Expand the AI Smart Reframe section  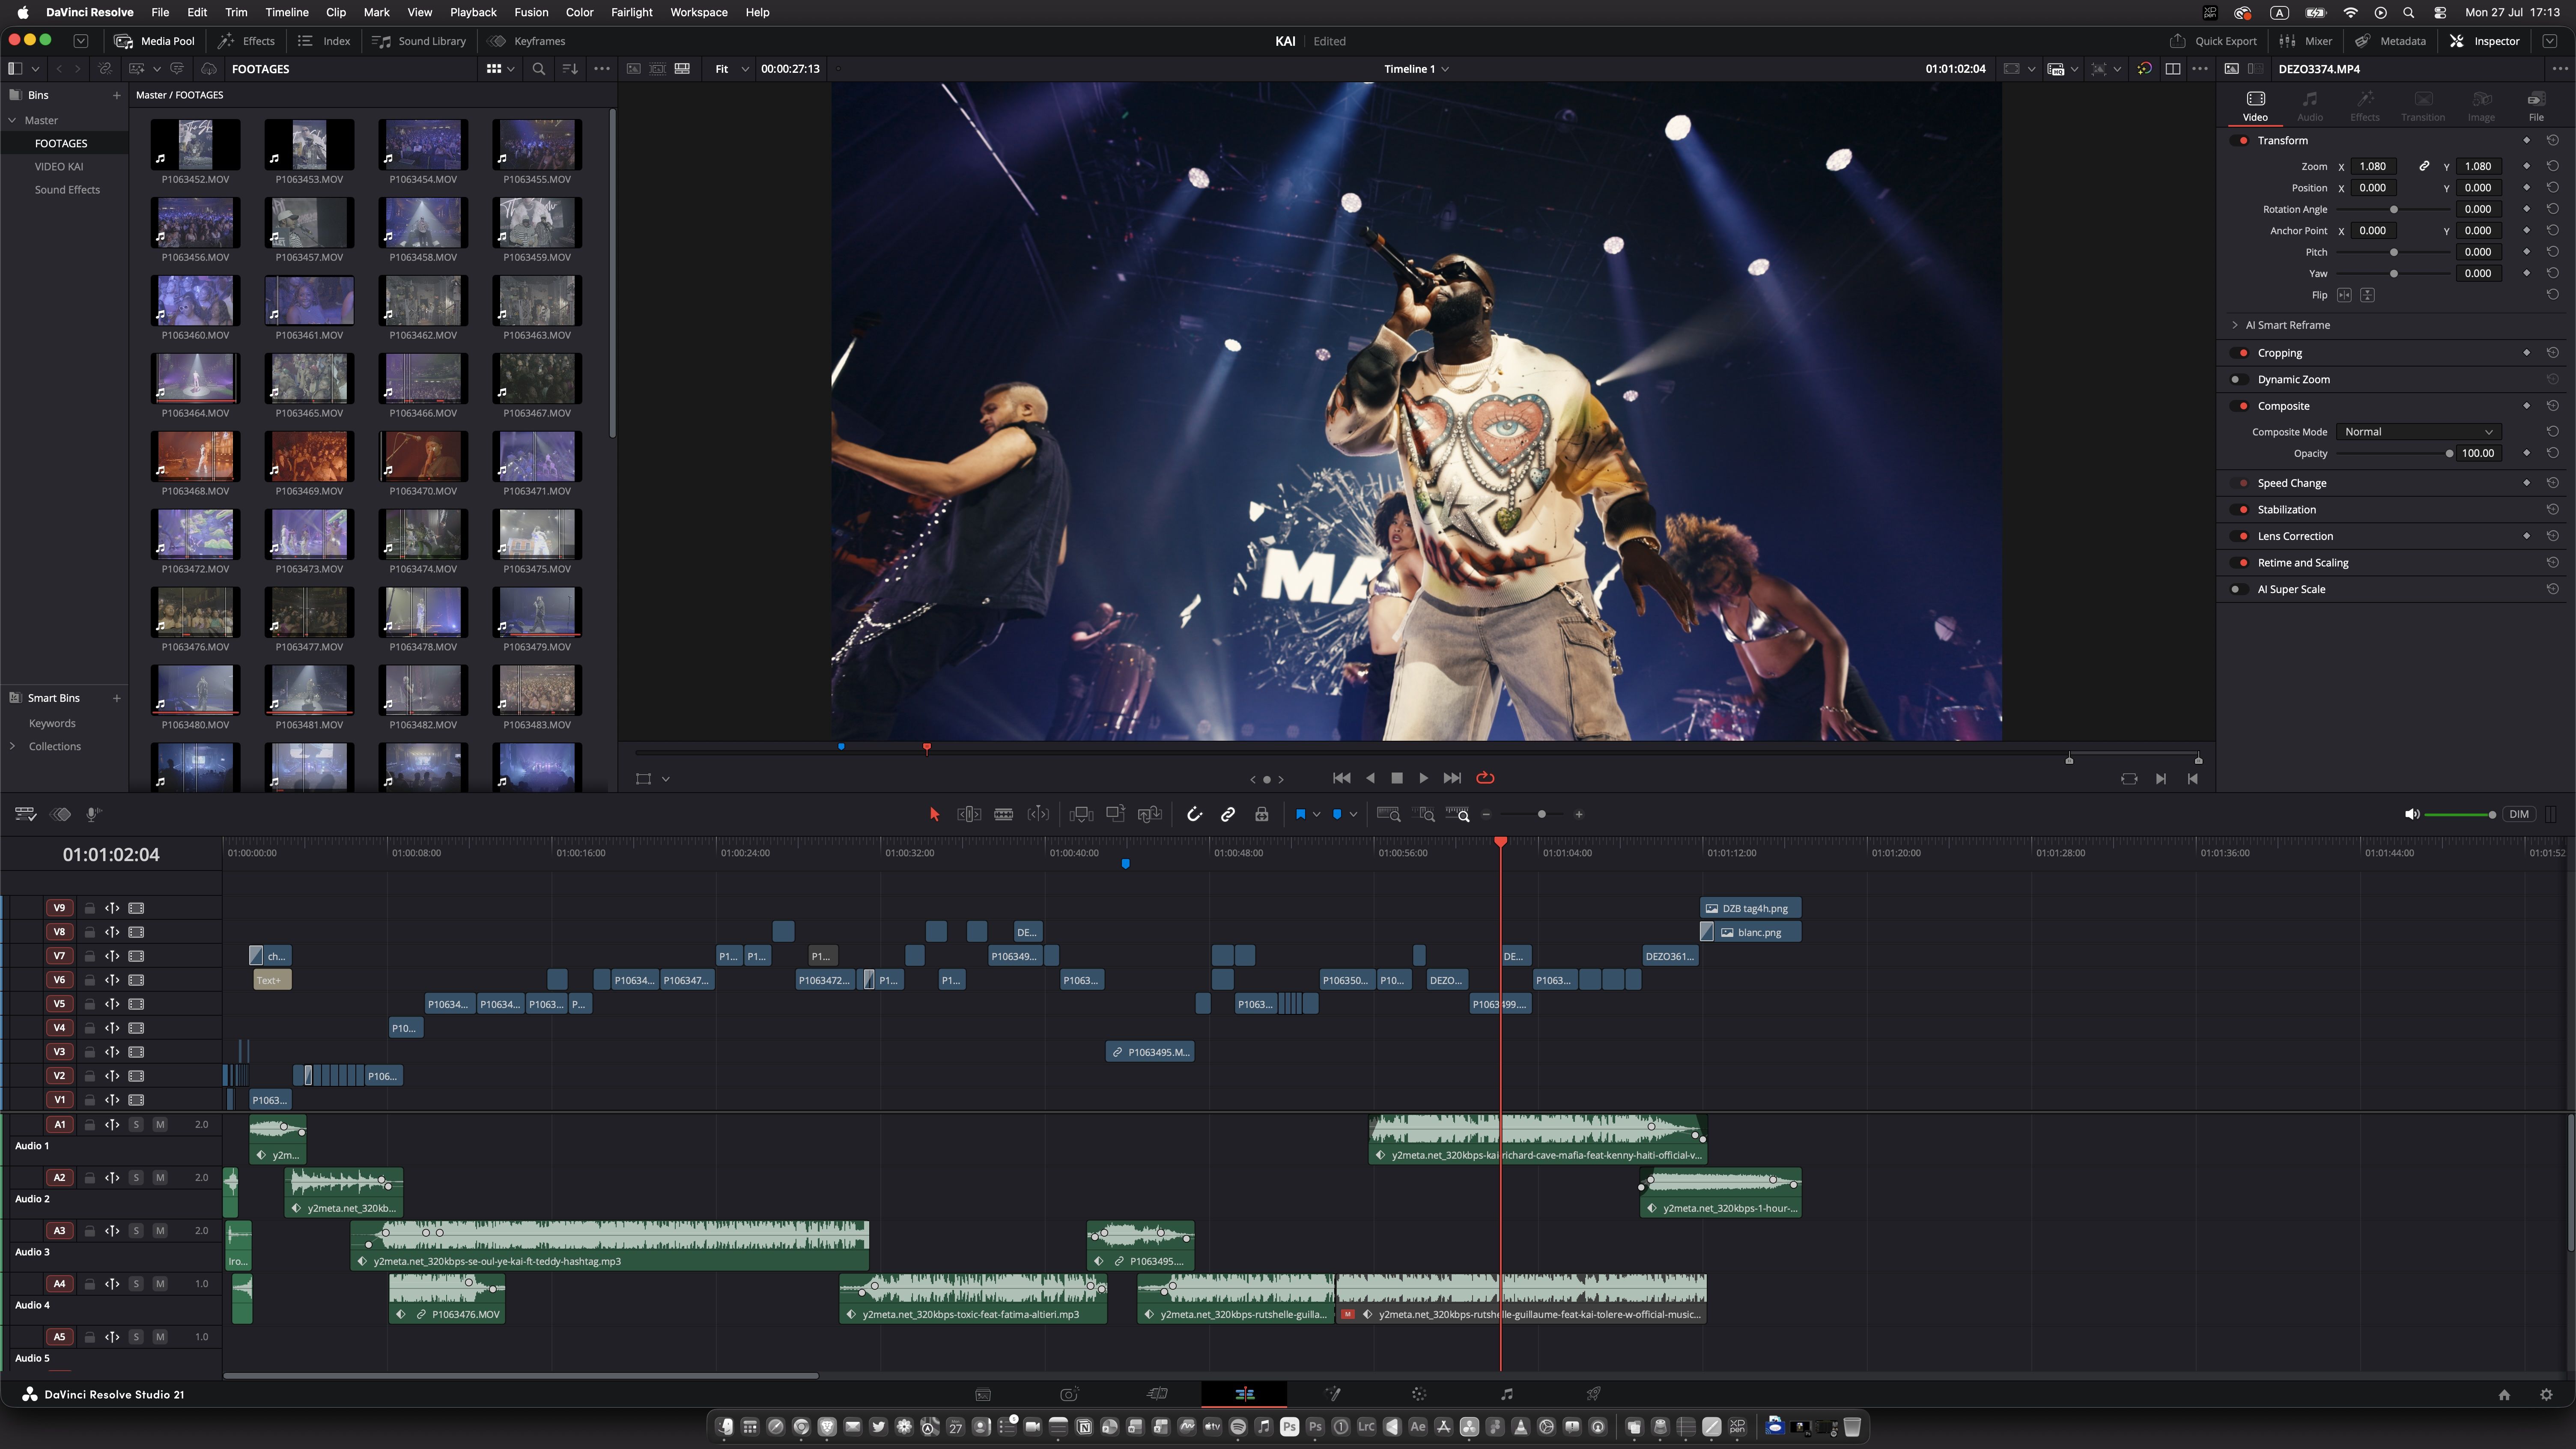tap(2235, 325)
